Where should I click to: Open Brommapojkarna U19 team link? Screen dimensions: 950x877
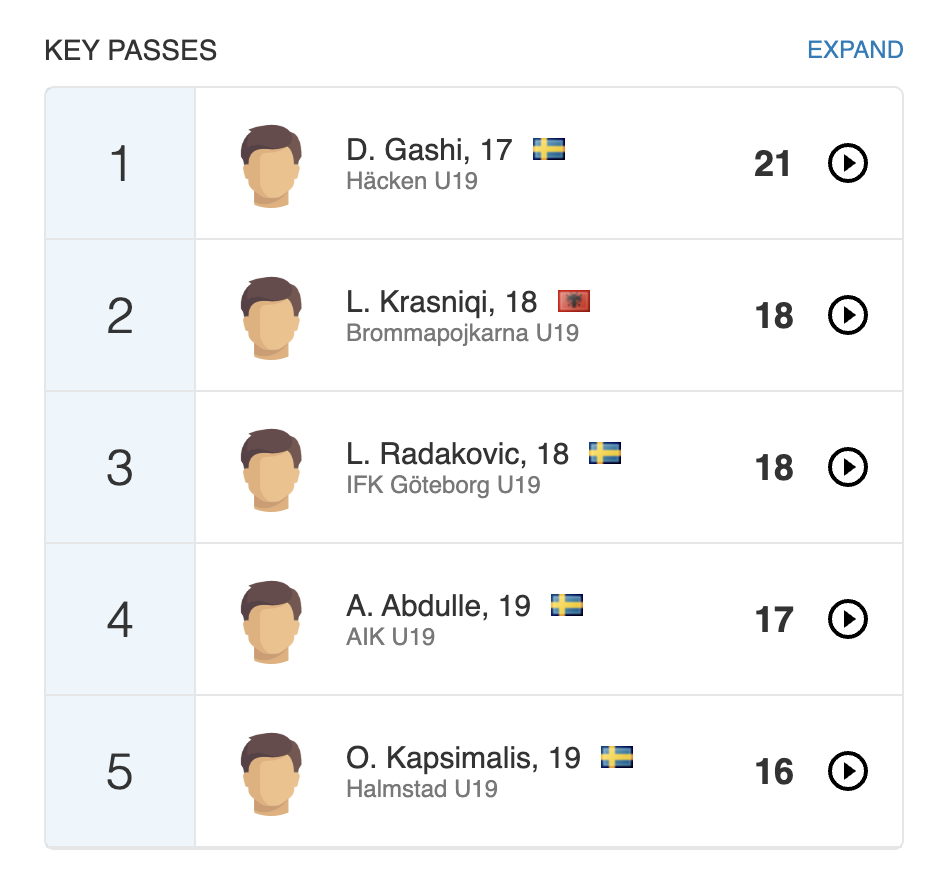(462, 333)
